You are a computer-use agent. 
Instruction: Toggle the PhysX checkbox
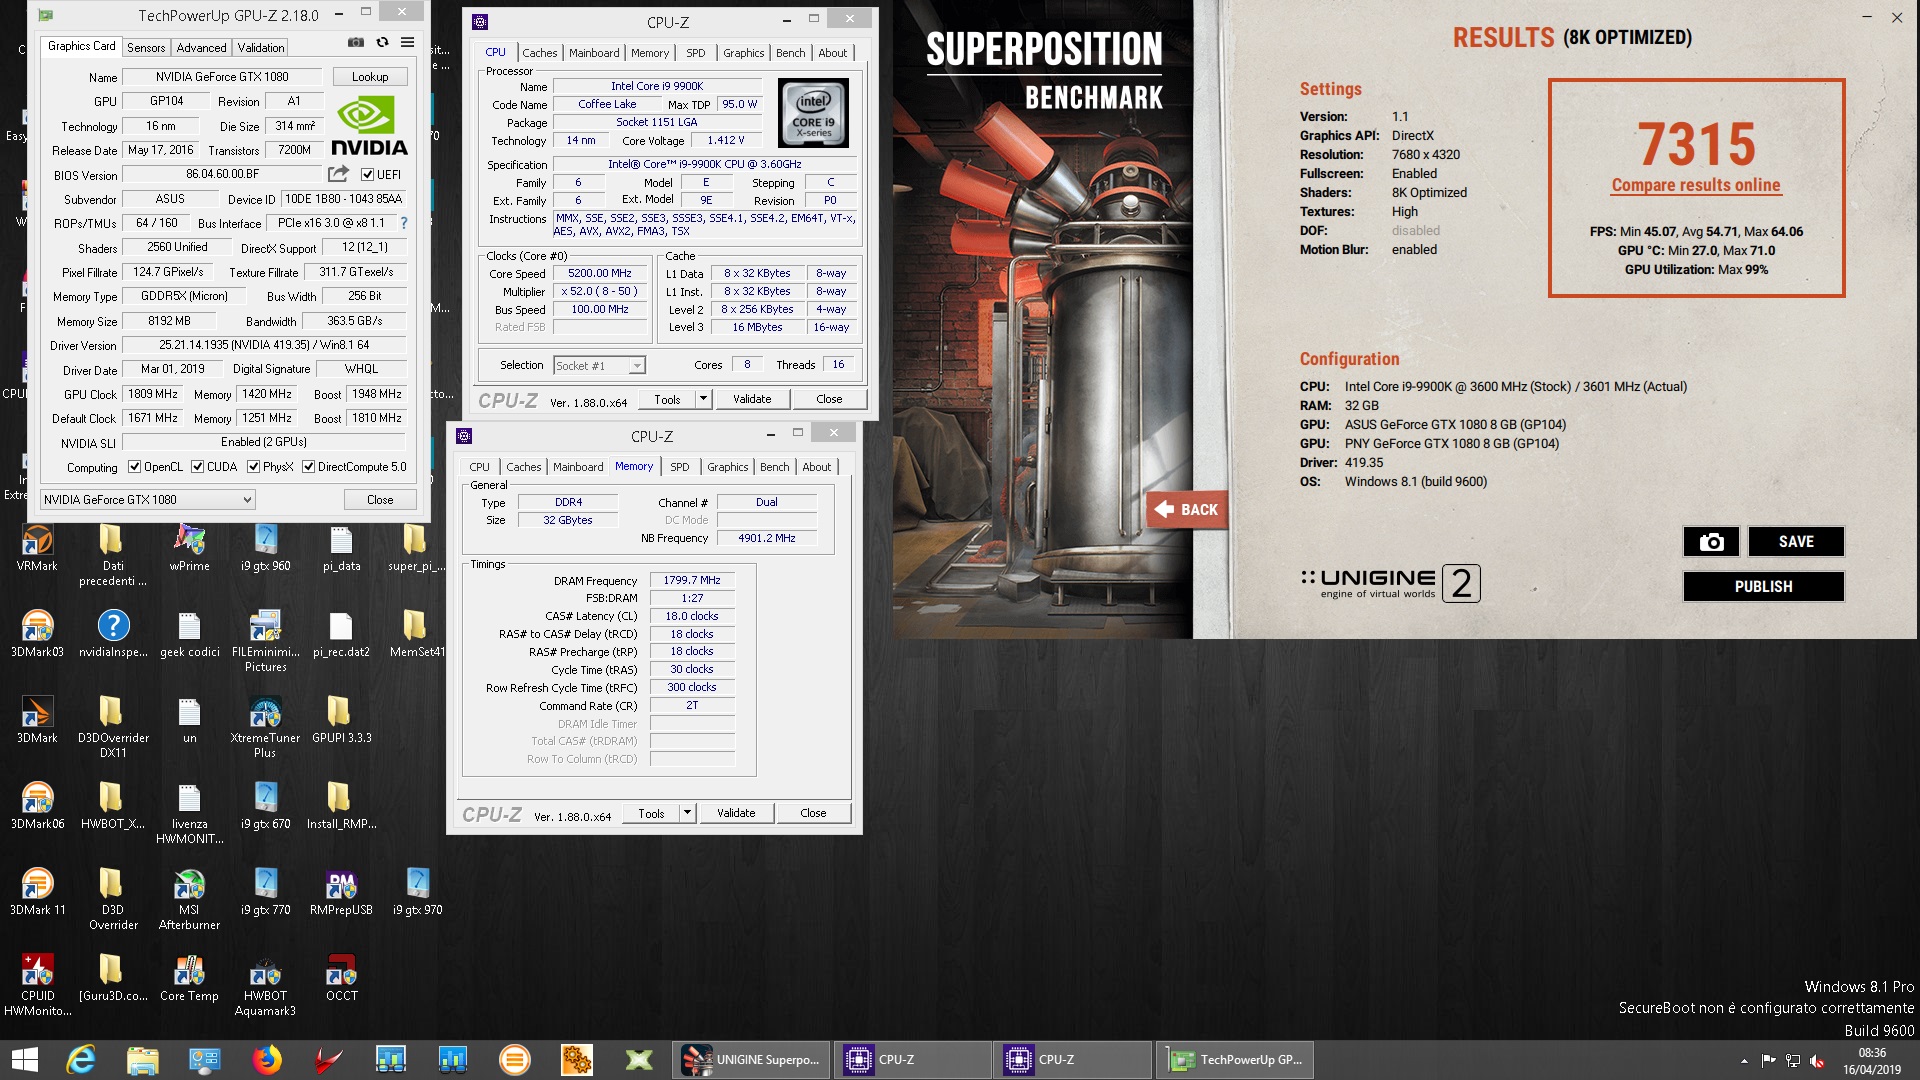point(254,467)
